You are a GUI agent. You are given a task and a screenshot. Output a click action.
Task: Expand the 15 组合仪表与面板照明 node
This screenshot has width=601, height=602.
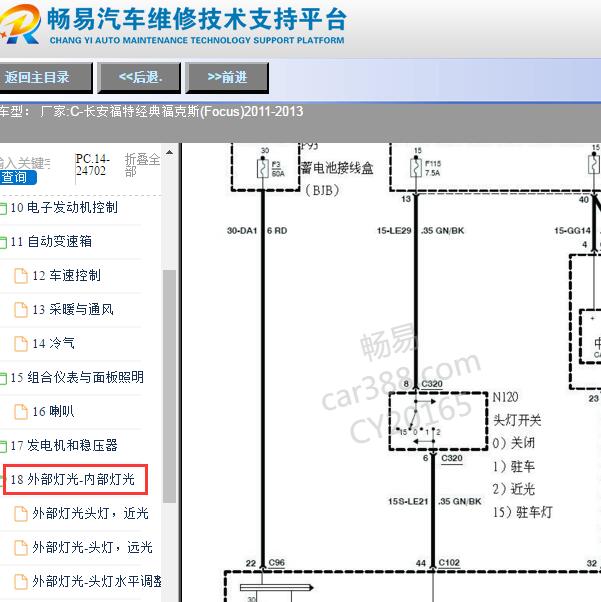[3, 379]
